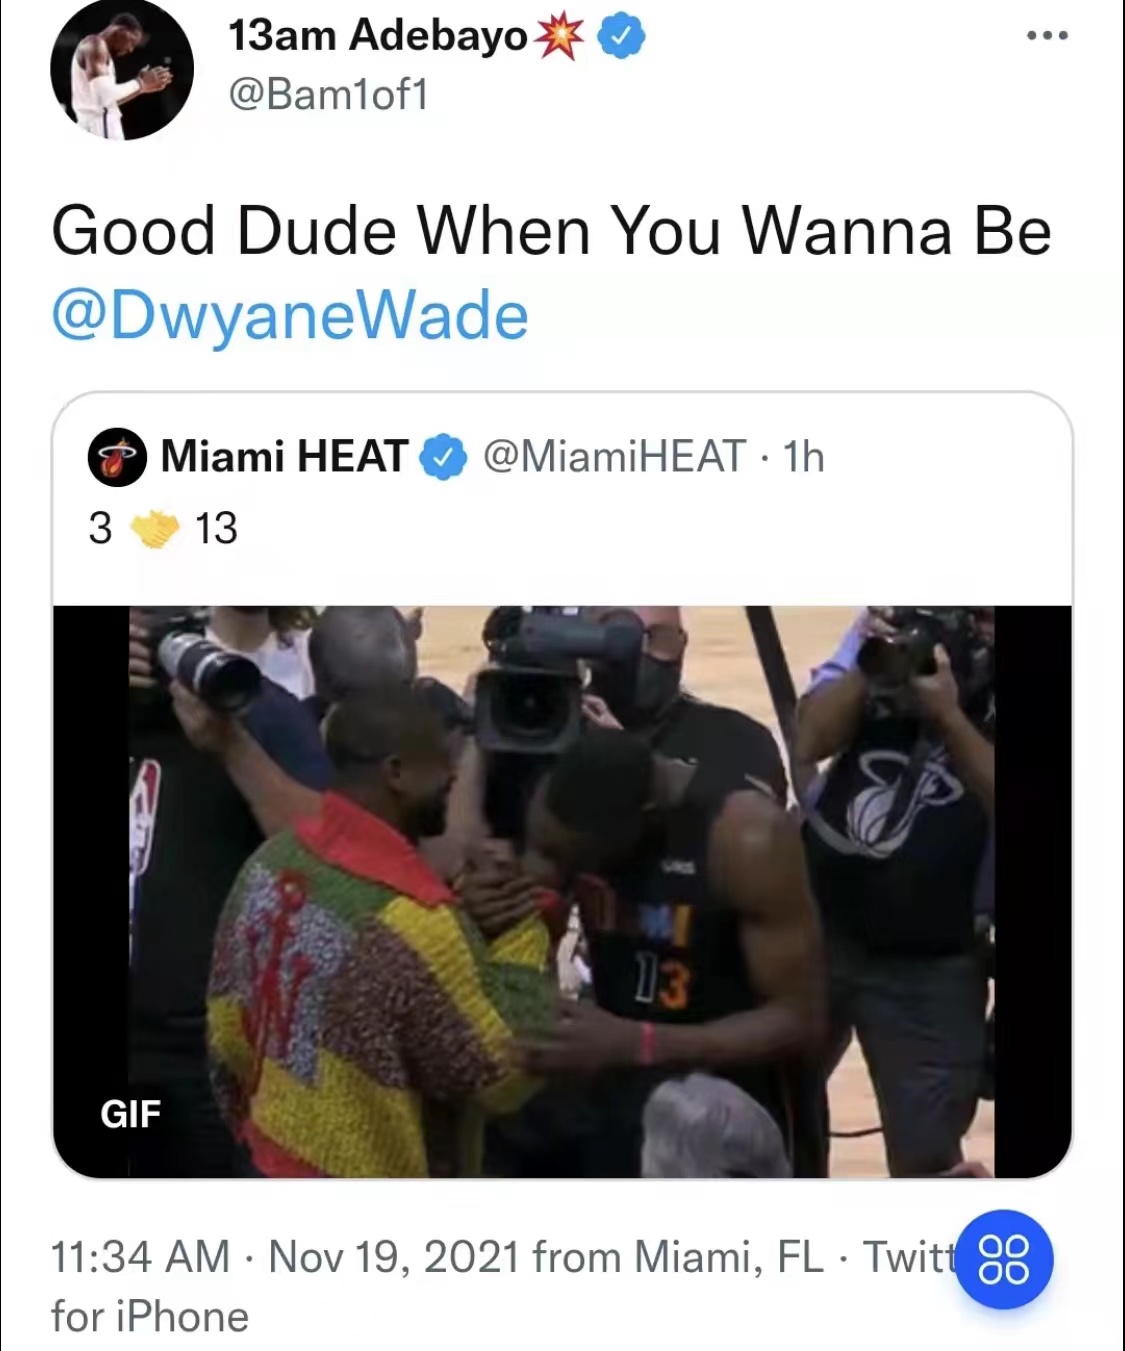Open the 'for iPhone' source link
The height and width of the screenshot is (1351, 1125).
pyautogui.click(x=150, y=1316)
